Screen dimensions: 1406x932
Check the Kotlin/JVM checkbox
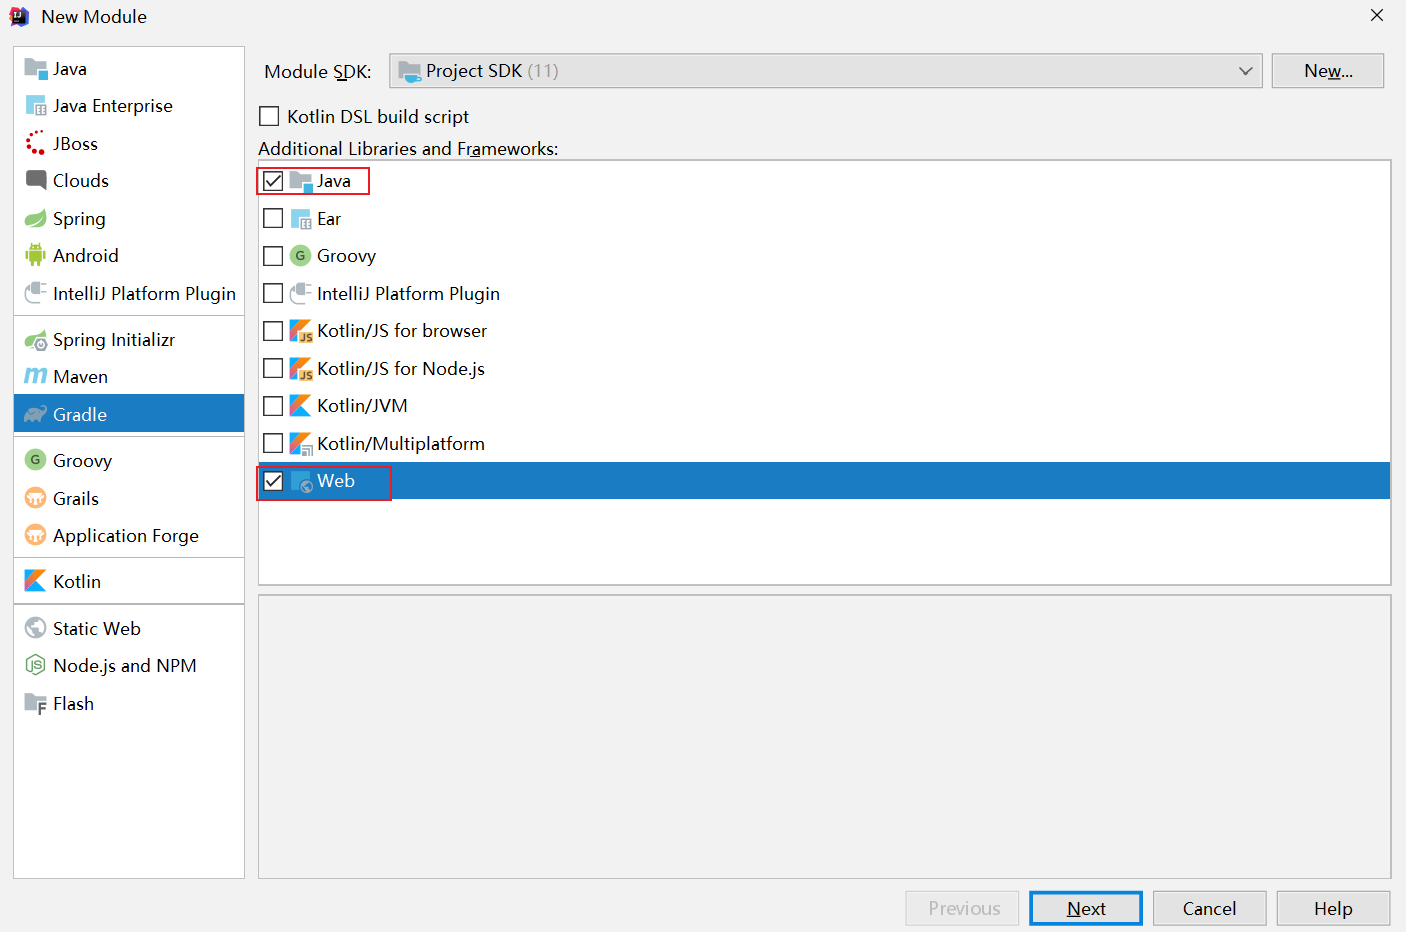(x=273, y=406)
